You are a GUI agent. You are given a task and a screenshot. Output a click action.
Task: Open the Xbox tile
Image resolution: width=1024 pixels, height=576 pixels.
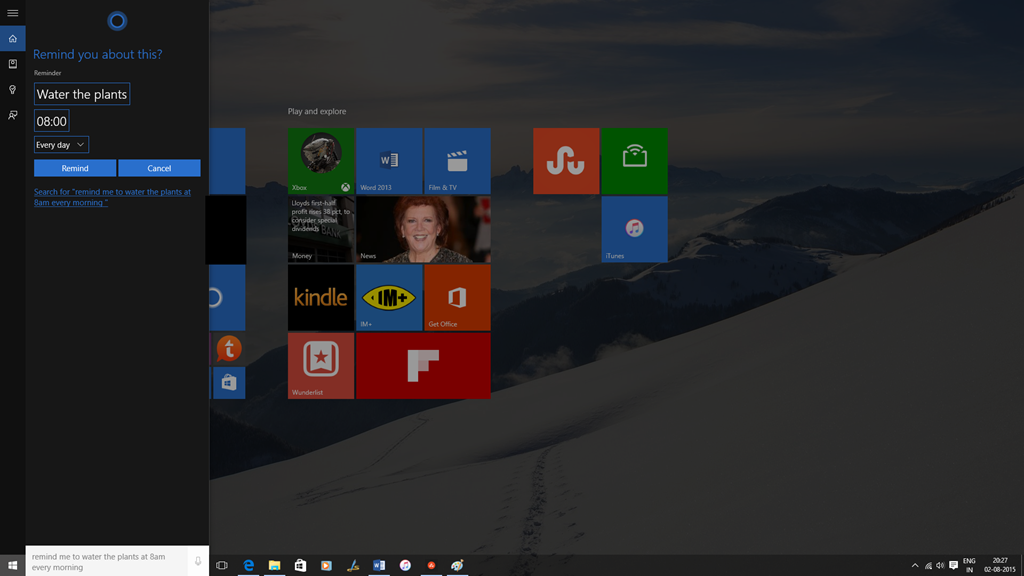pos(321,161)
